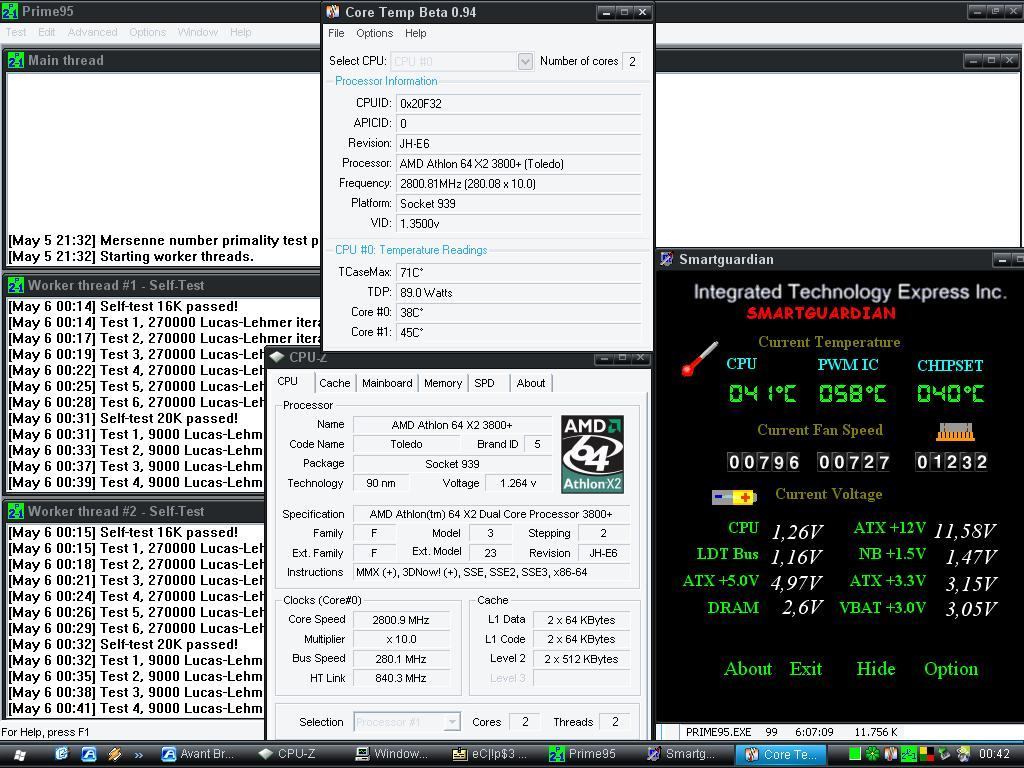The height and width of the screenshot is (768, 1024).
Task: Click the ATX +12V reading 11,58V
Action: [965, 531]
